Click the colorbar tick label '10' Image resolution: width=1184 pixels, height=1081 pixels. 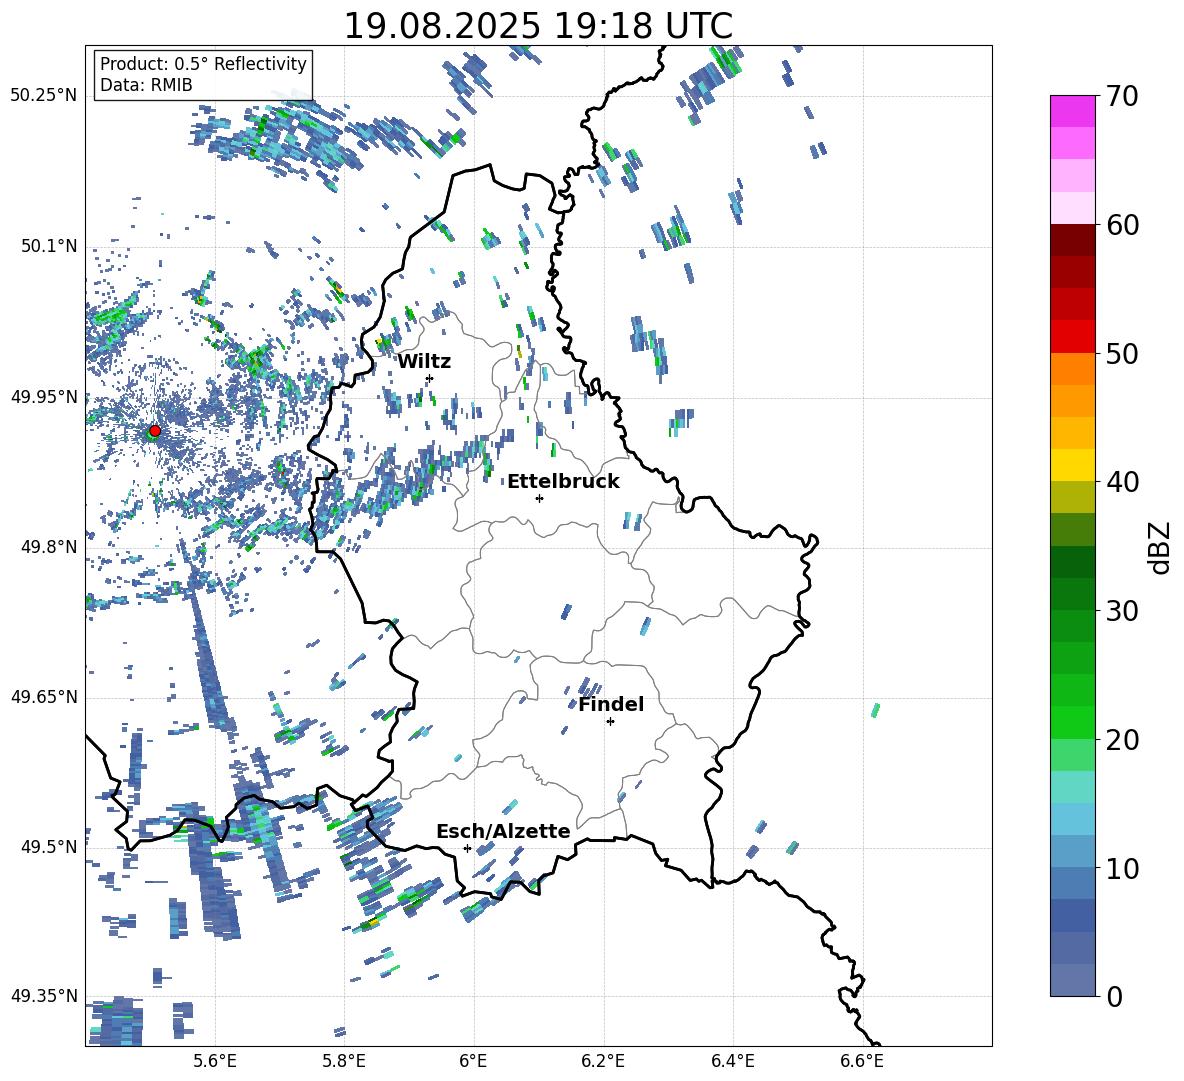click(x=1123, y=868)
